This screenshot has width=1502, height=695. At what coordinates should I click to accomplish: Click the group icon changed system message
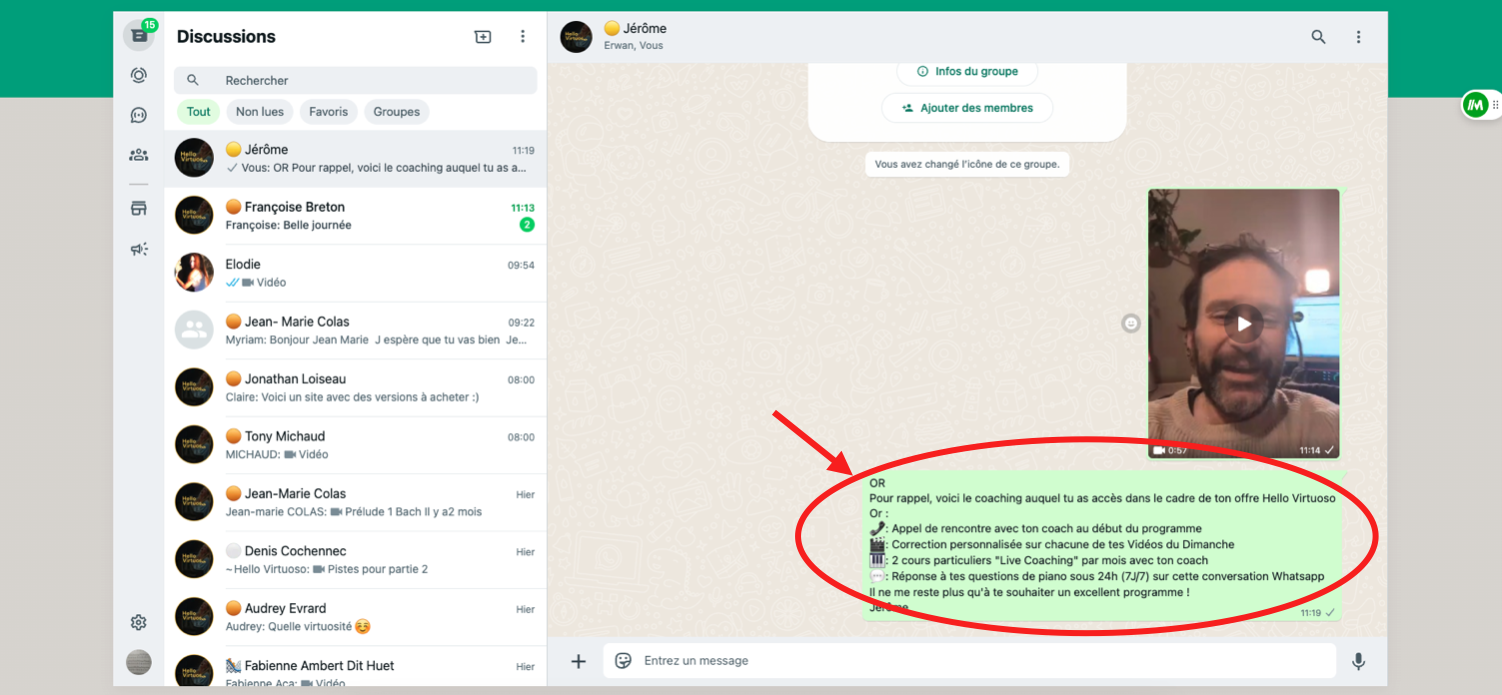coord(967,164)
